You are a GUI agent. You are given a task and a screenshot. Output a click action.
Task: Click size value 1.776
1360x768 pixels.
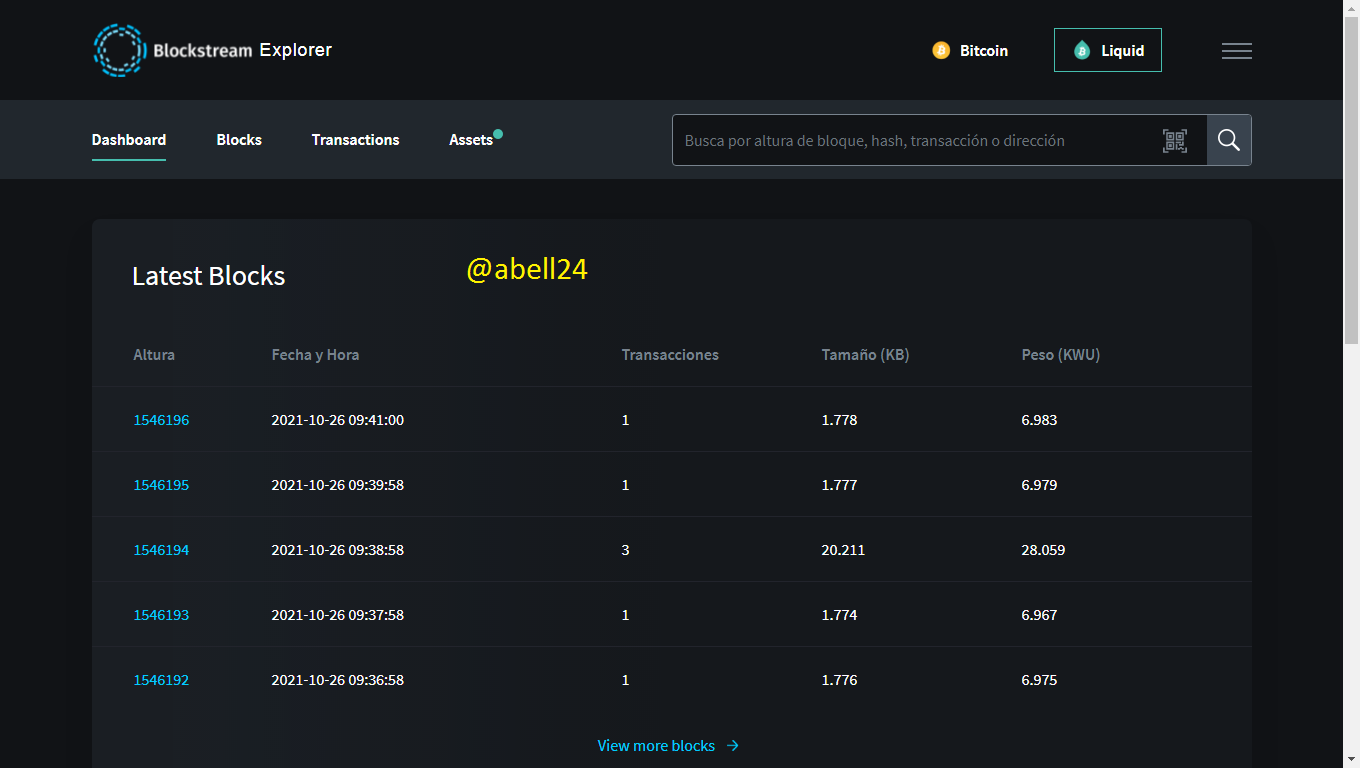[x=839, y=680]
